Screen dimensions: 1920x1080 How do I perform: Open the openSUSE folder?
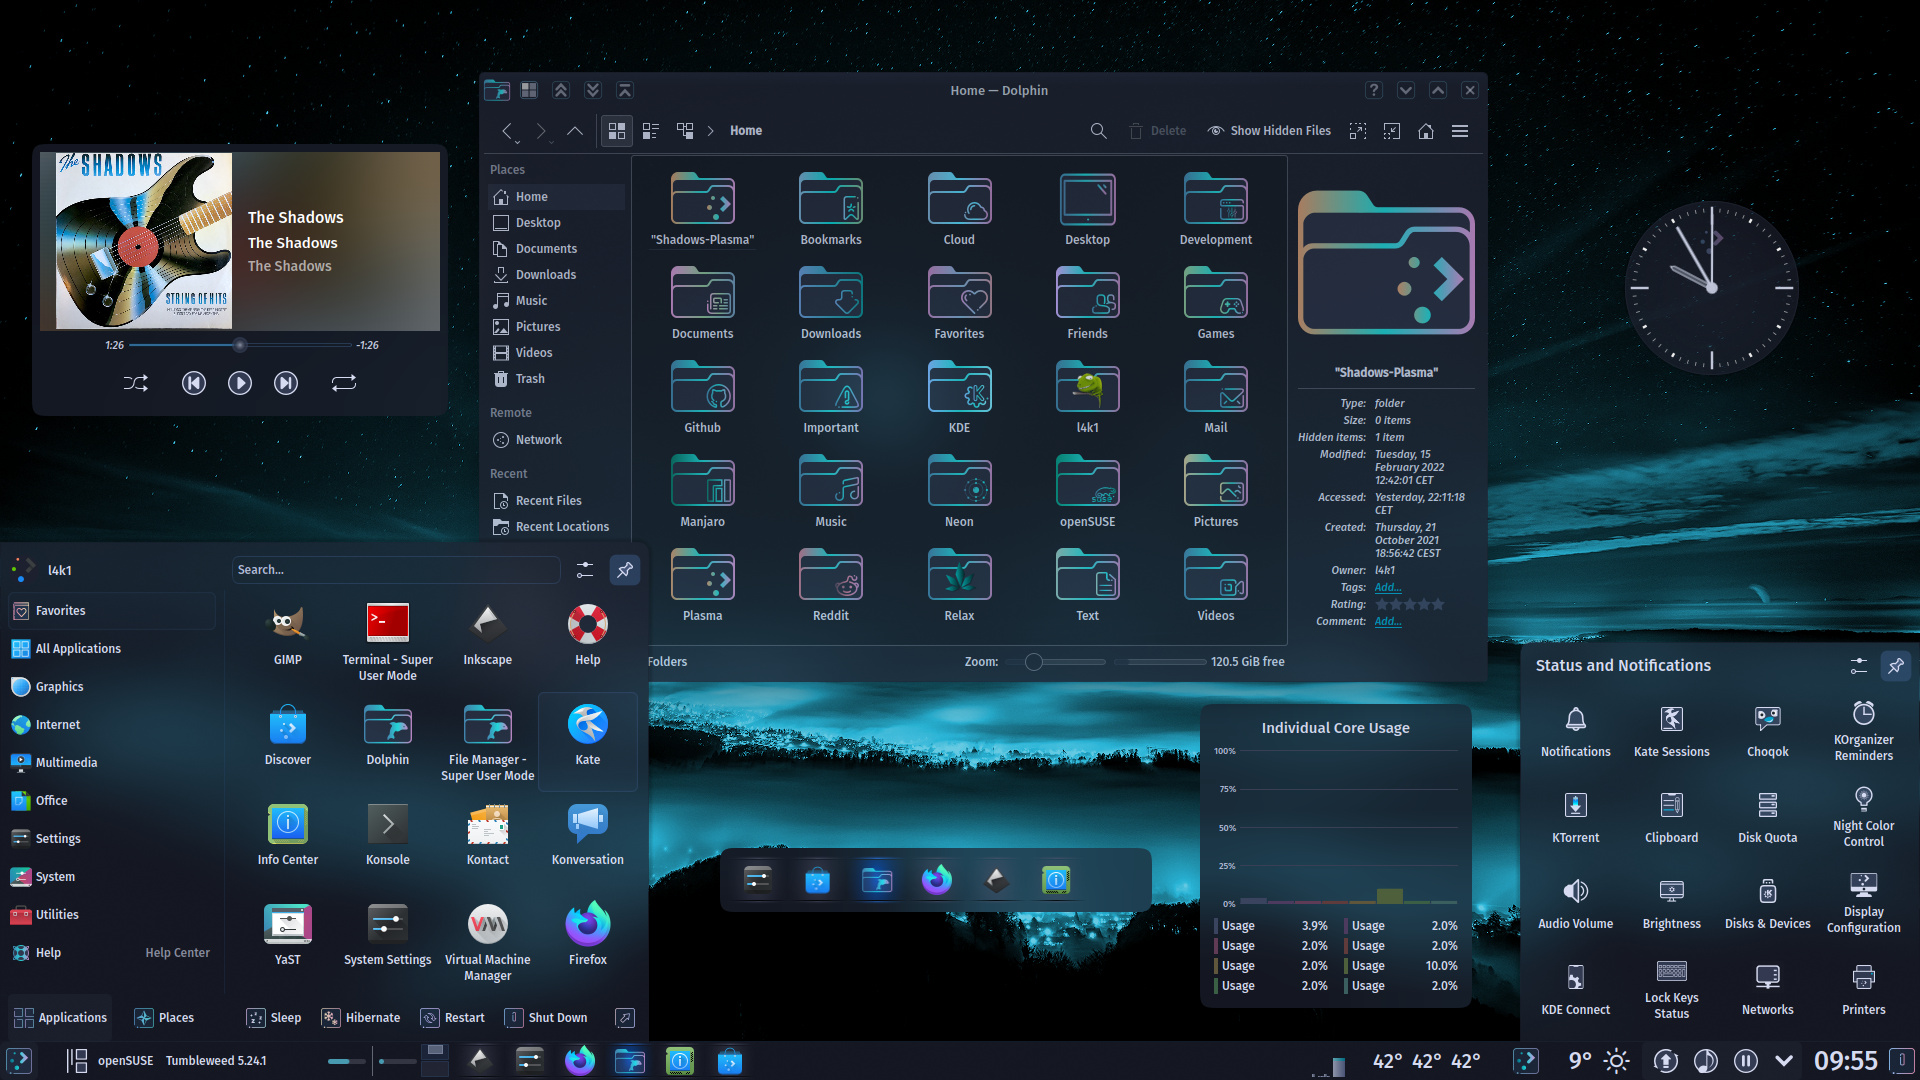[1087, 492]
